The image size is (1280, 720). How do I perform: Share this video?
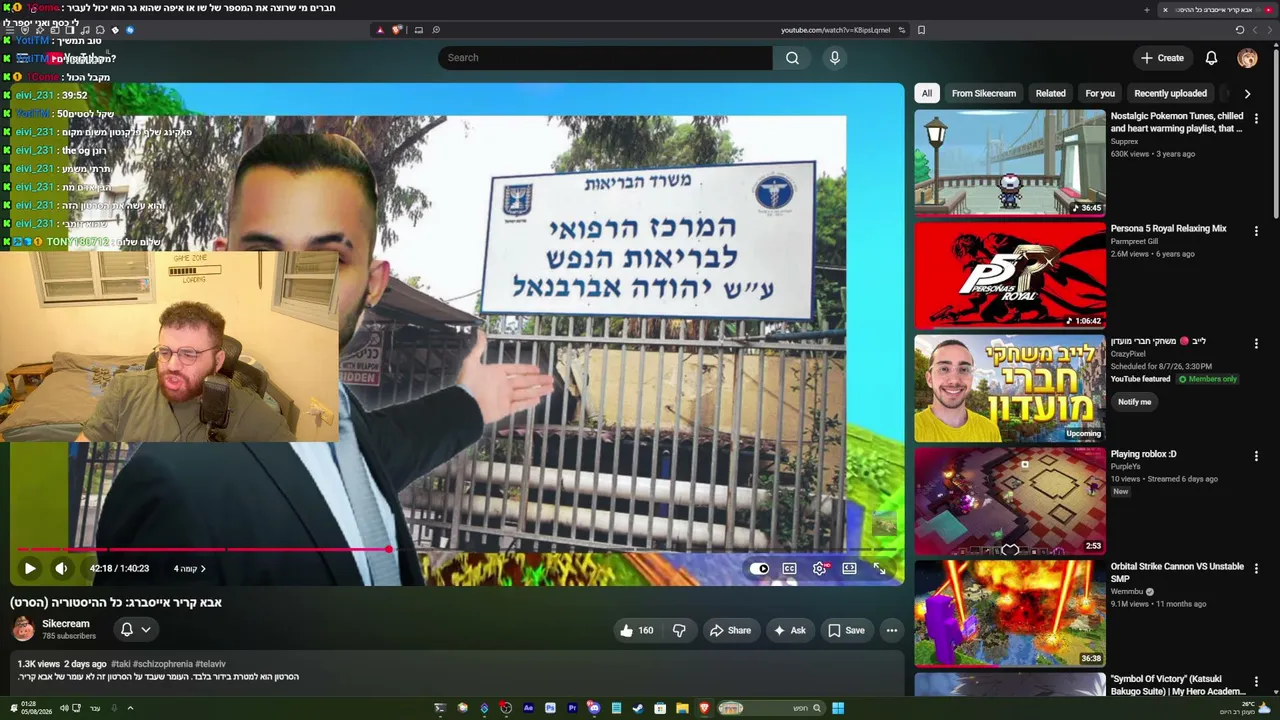[x=730, y=630]
